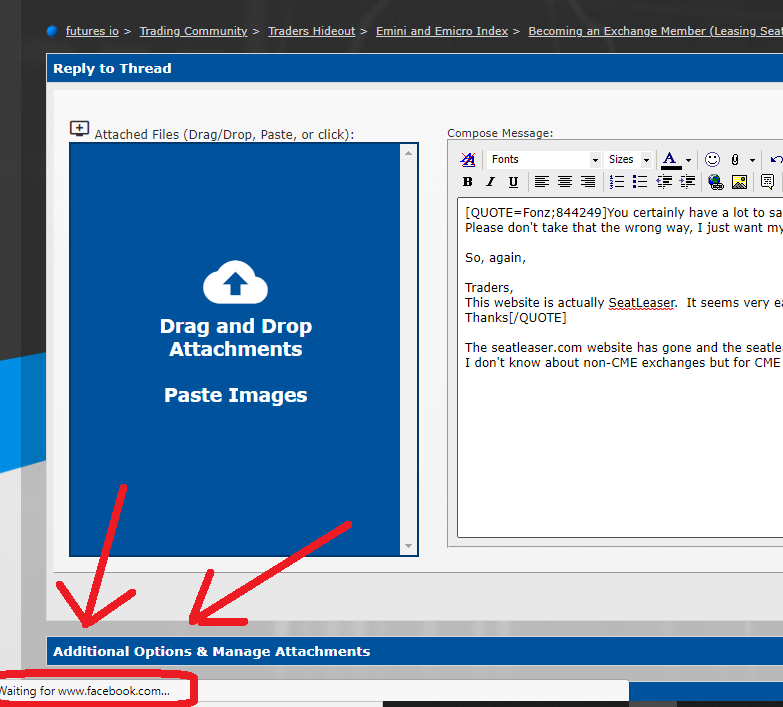Expand the attachments dropdown arrow

coord(752,160)
